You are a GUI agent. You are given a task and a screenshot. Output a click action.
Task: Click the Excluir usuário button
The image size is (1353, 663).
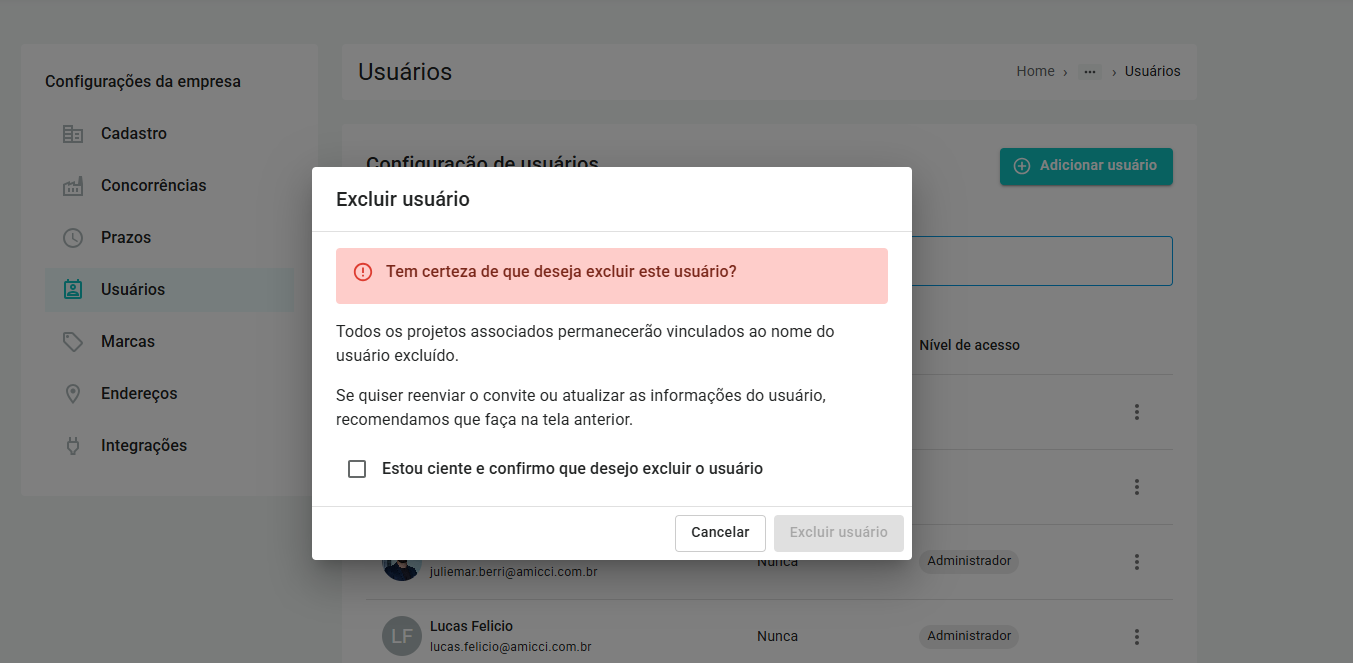(838, 533)
